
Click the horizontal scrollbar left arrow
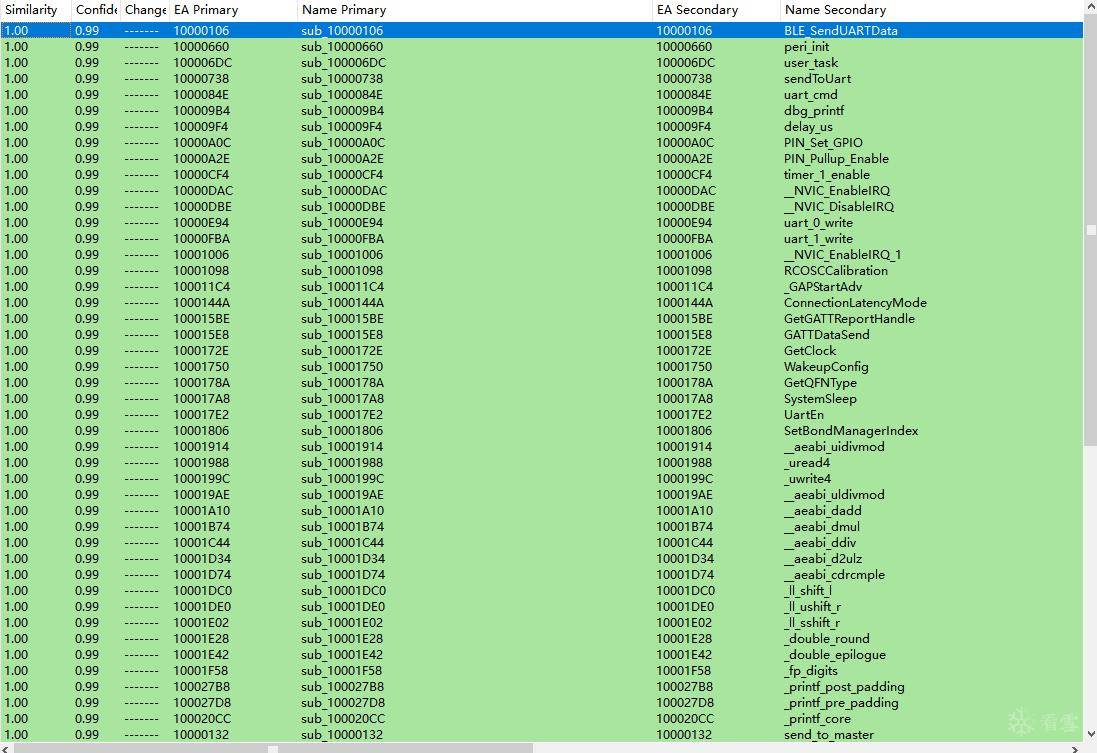6,748
